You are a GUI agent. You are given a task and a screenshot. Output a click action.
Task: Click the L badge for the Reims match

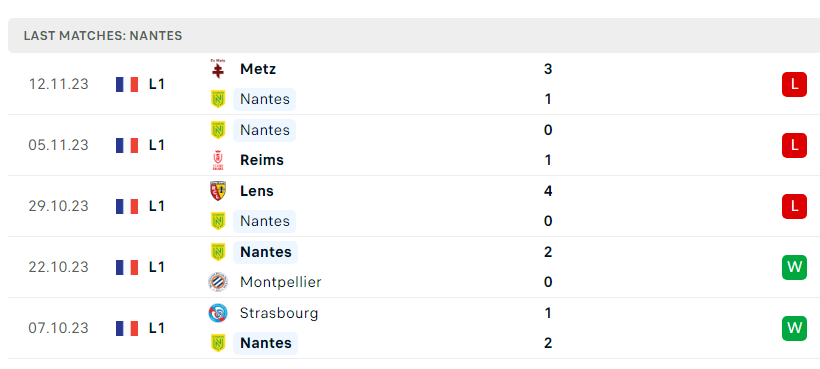click(x=794, y=145)
